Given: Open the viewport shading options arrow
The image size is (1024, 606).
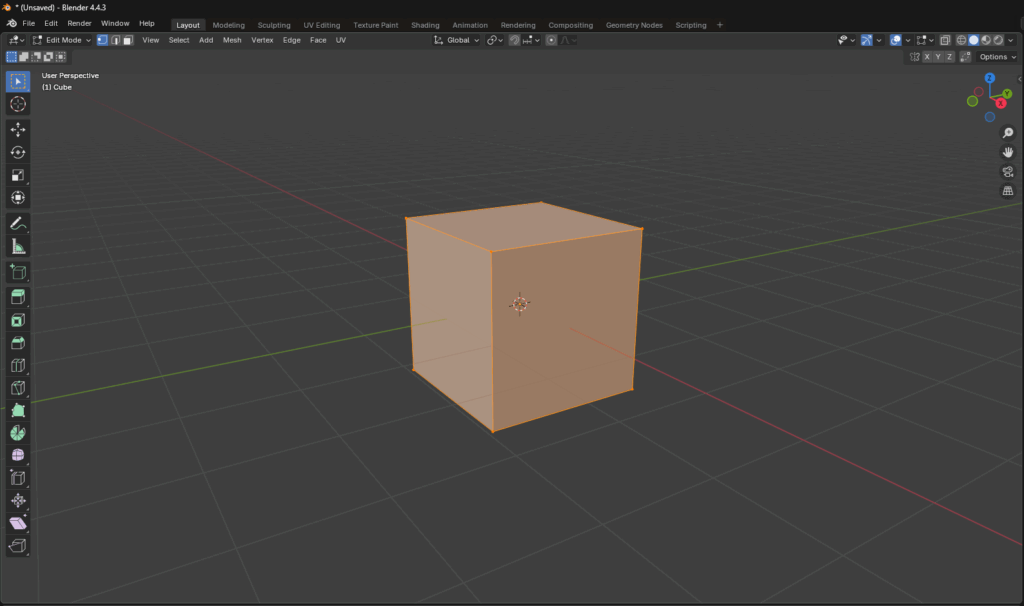Looking at the screenshot, I should (x=1010, y=40).
